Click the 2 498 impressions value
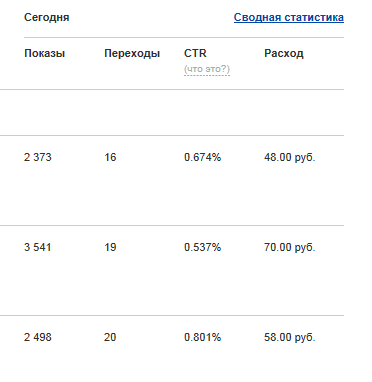 38,337
